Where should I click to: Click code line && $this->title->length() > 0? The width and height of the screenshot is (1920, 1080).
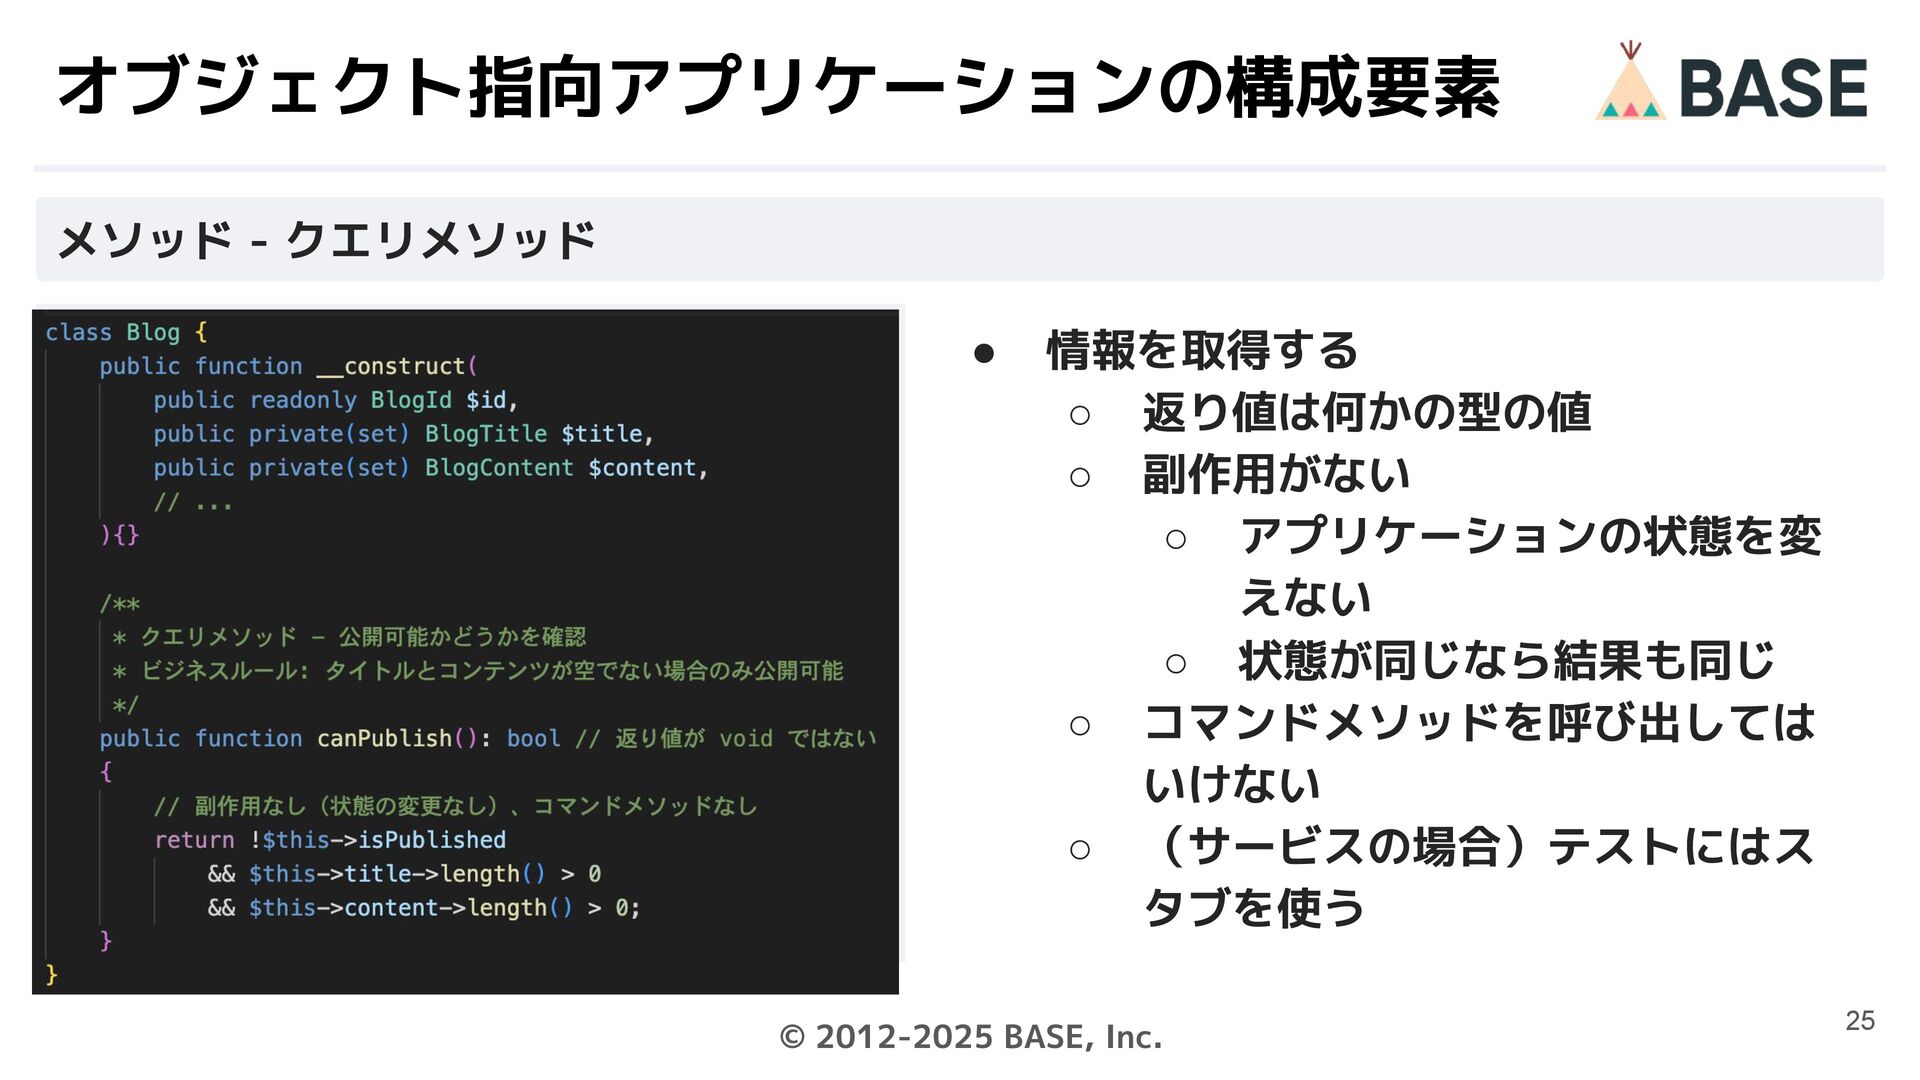tap(404, 874)
